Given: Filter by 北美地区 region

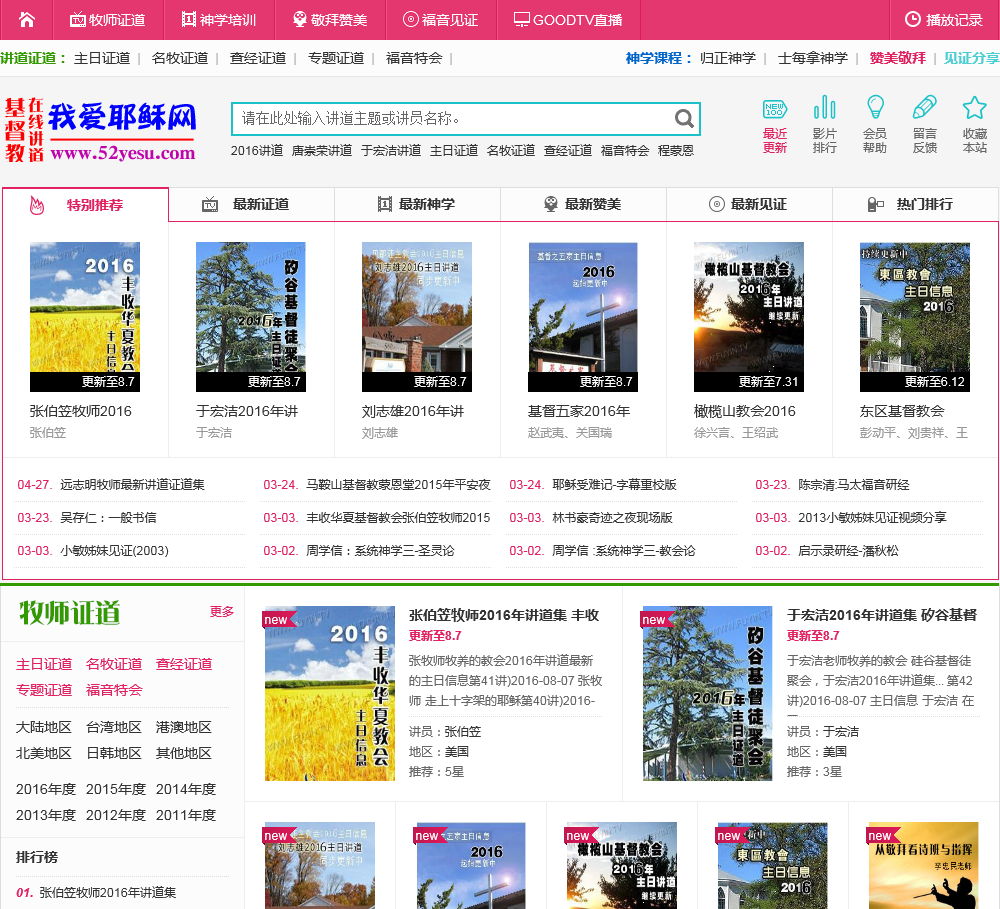Looking at the screenshot, I should point(44,753).
